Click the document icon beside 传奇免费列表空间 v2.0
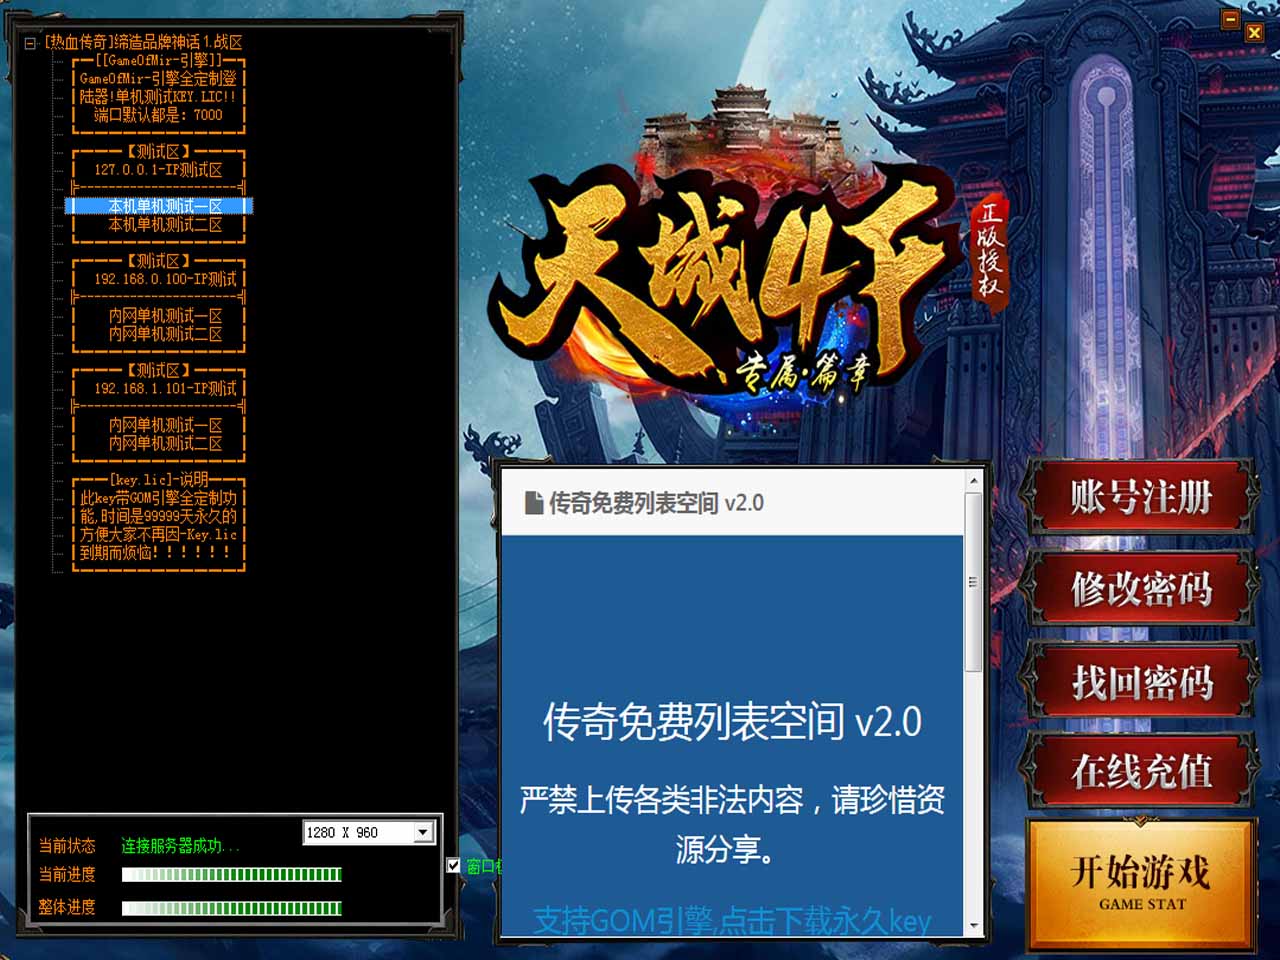This screenshot has width=1280, height=960. [534, 502]
